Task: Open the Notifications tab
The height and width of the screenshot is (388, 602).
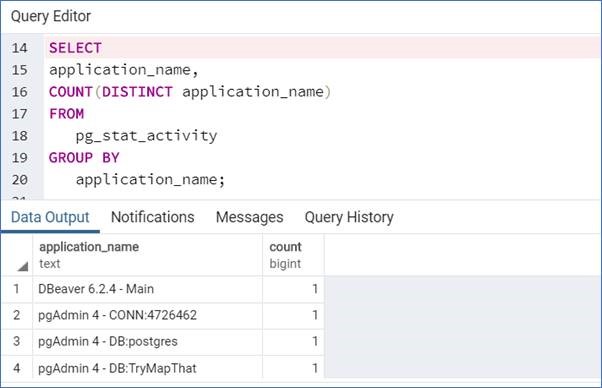Action: click(x=152, y=217)
